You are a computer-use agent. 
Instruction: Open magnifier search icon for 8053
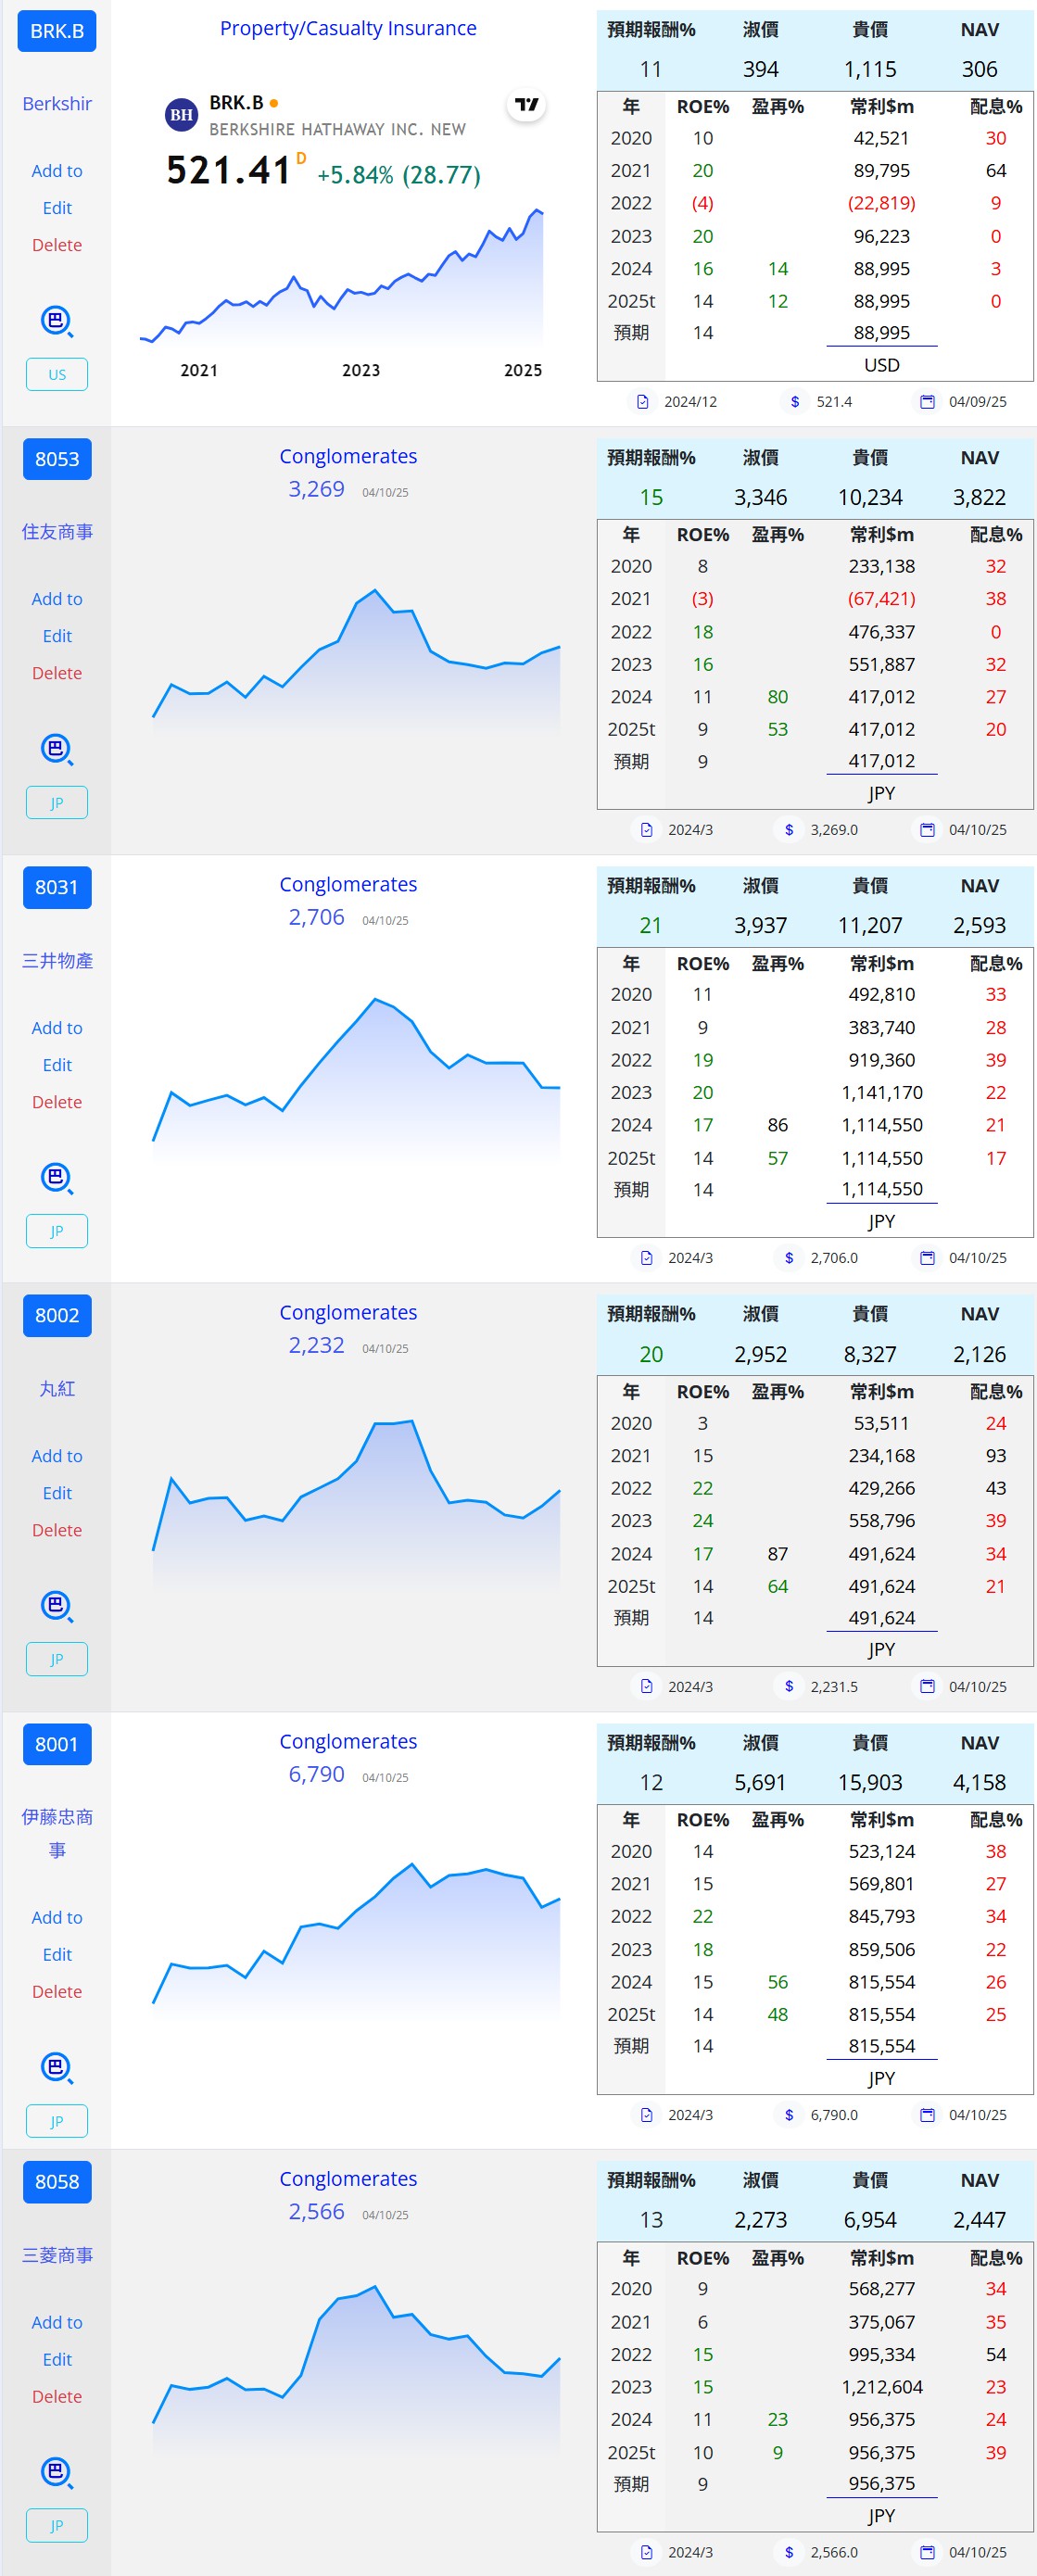click(x=57, y=750)
